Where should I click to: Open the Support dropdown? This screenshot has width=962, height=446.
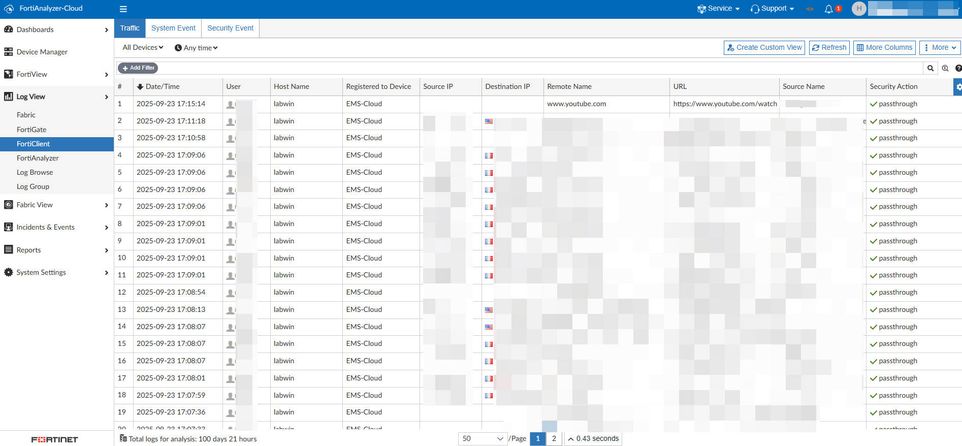(x=772, y=9)
